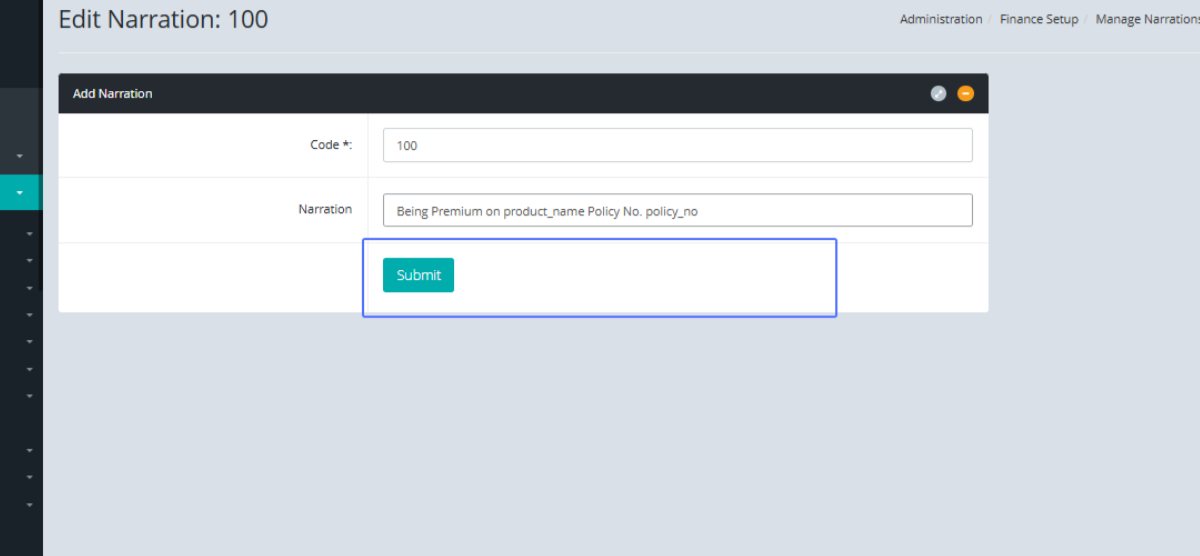Click the "Edit Narration: 100" page heading
1200x556 pixels.
[x=163, y=19]
